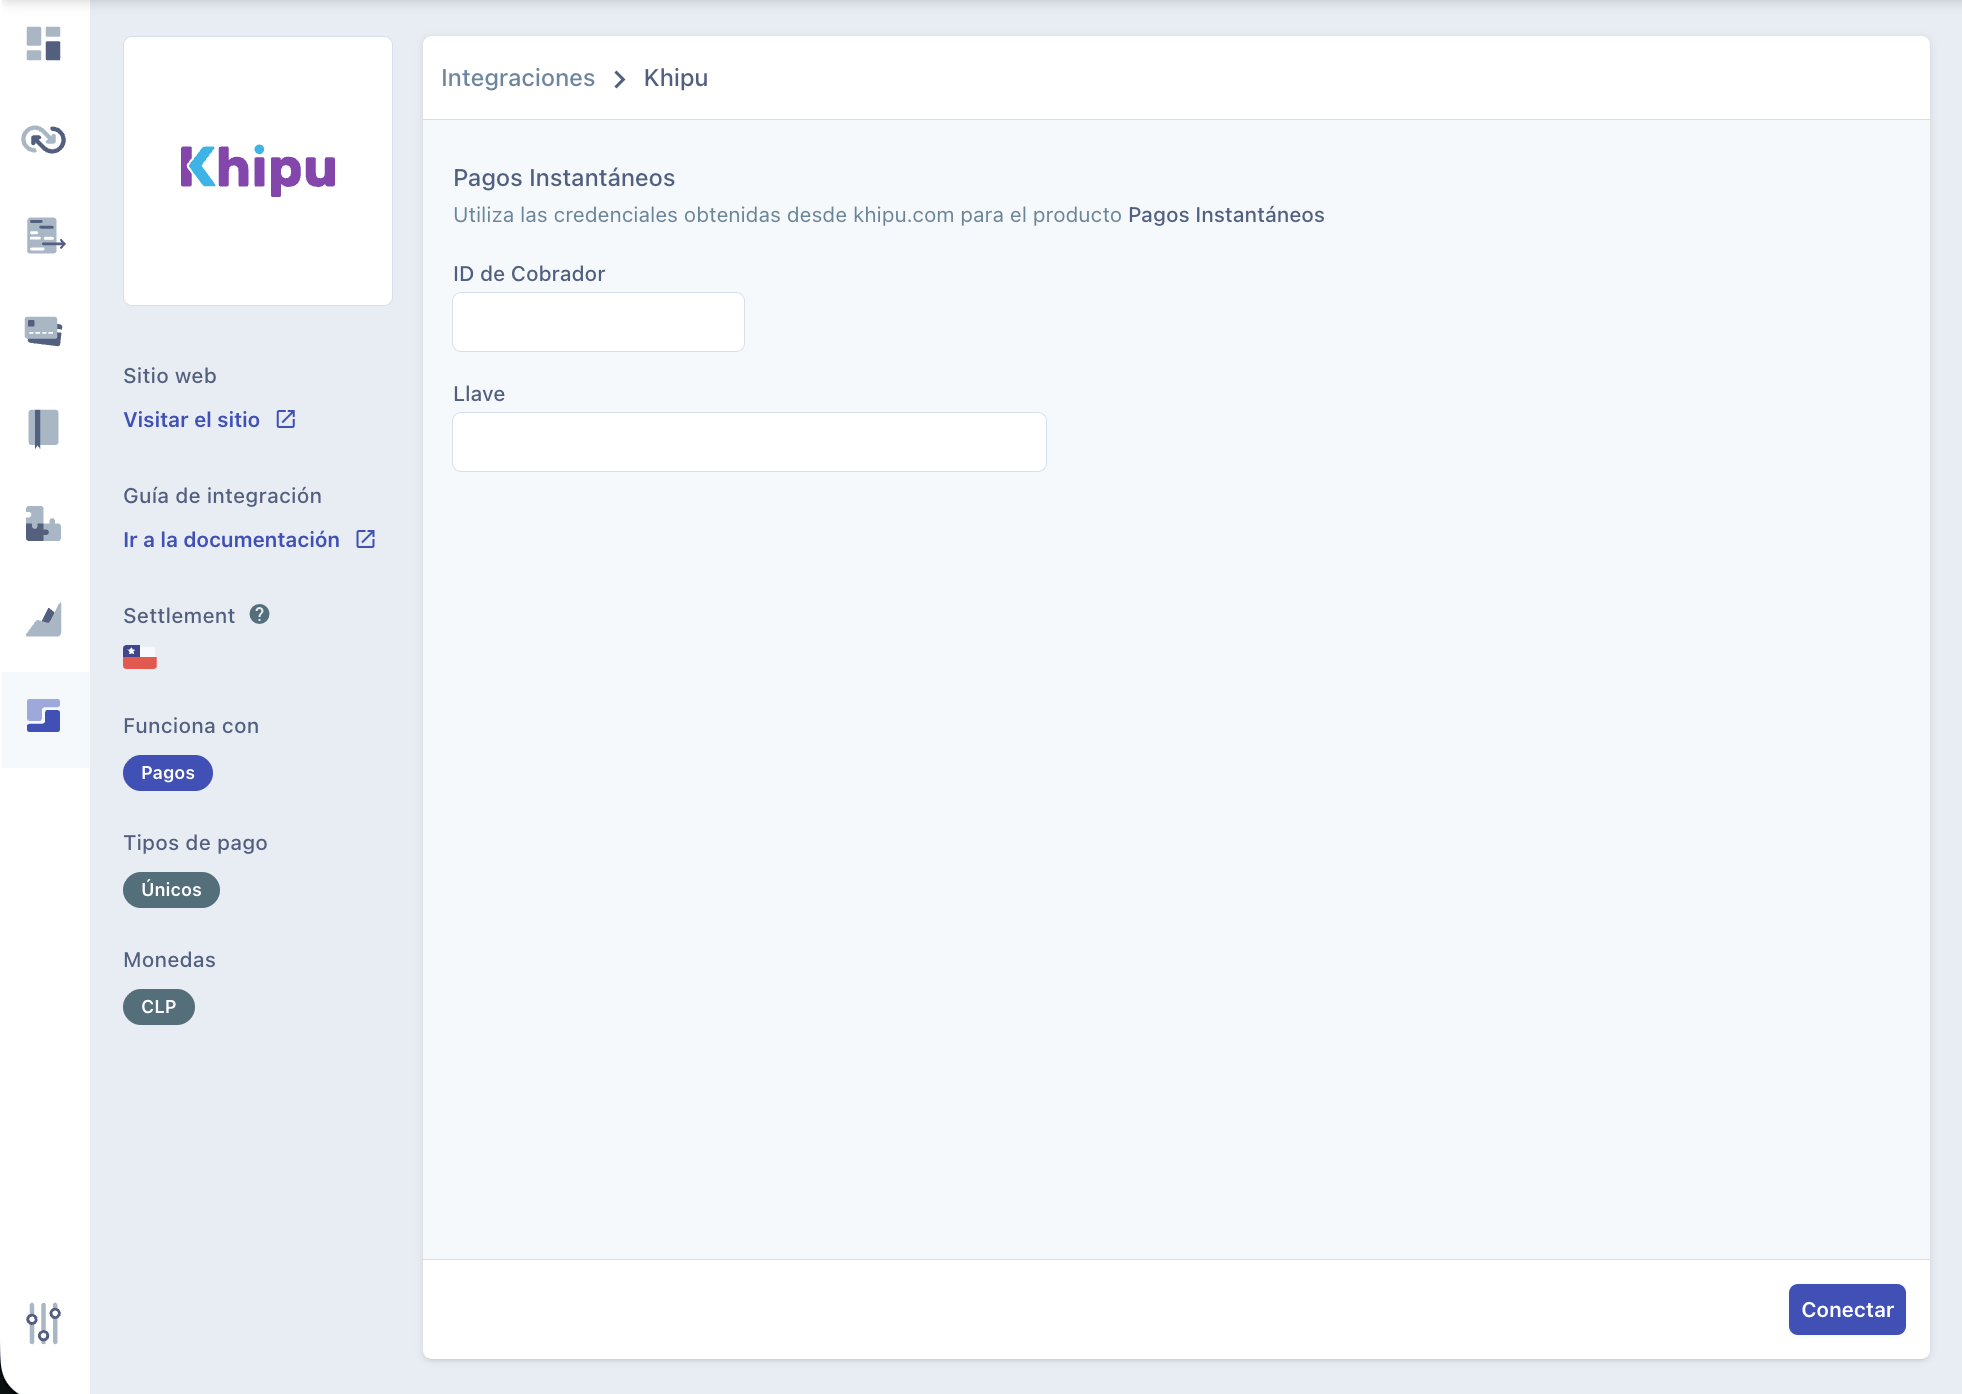Click external link icon beside Visitar el sitio

point(286,419)
